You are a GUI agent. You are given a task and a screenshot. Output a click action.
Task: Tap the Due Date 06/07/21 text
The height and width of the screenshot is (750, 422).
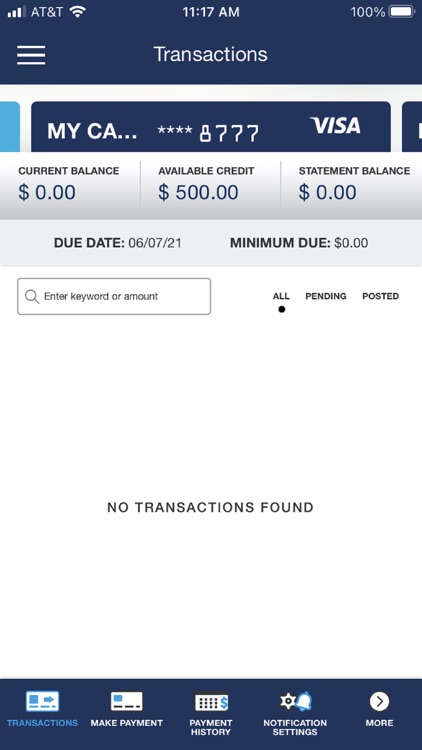click(x=118, y=243)
